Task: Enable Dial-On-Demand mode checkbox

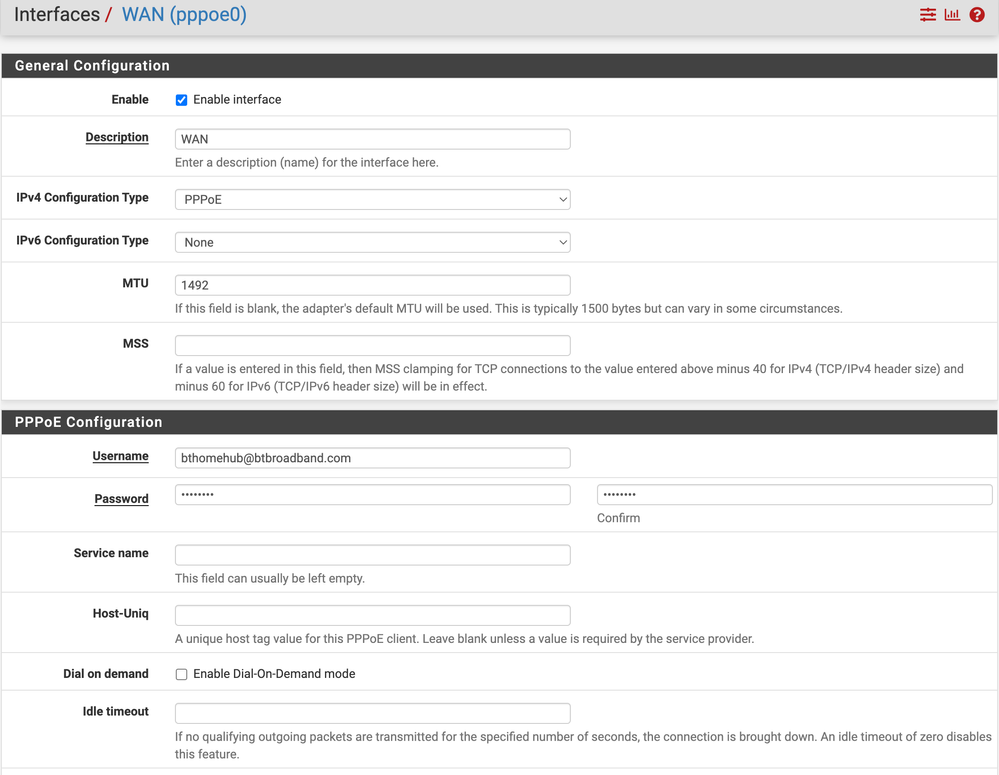Action: coord(181,674)
